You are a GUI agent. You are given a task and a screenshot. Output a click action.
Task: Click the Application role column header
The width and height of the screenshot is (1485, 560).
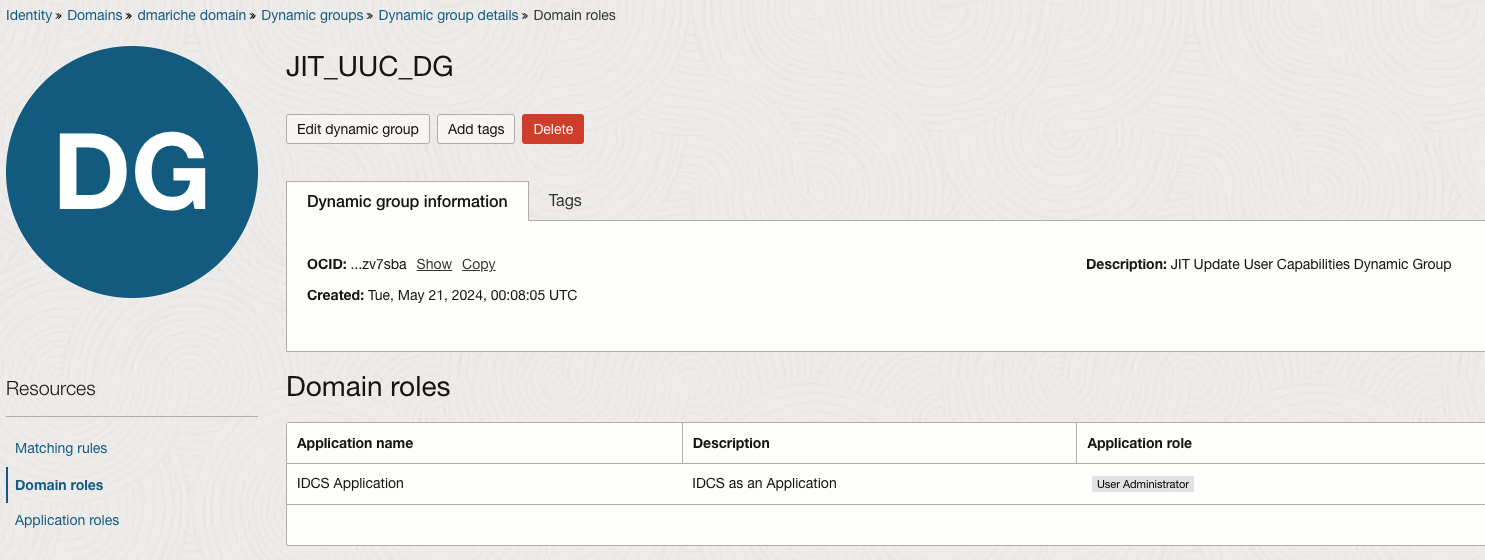(x=1139, y=443)
